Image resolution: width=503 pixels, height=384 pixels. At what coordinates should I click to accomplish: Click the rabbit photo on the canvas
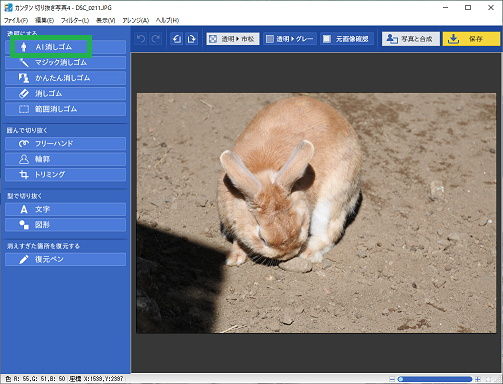pyautogui.click(x=316, y=213)
